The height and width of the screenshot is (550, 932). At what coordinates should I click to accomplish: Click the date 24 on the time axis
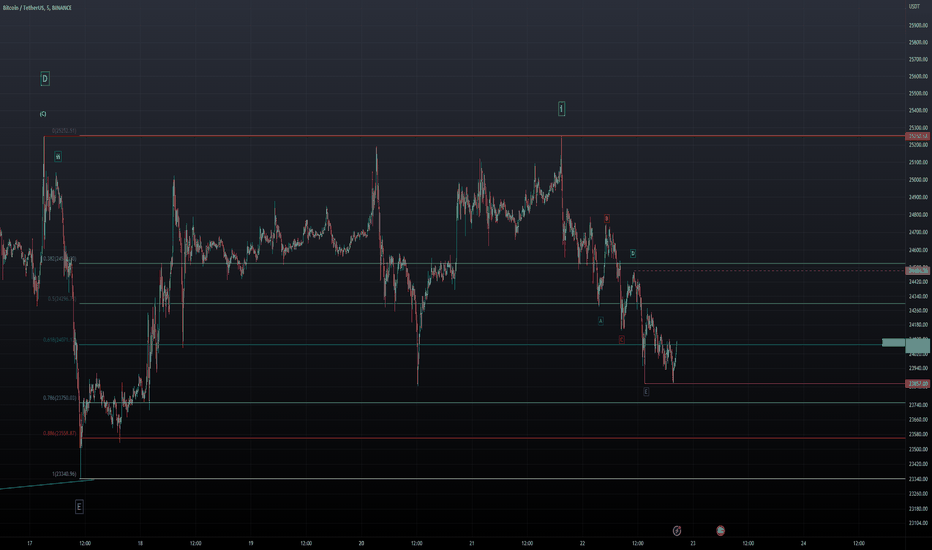tap(804, 543)
